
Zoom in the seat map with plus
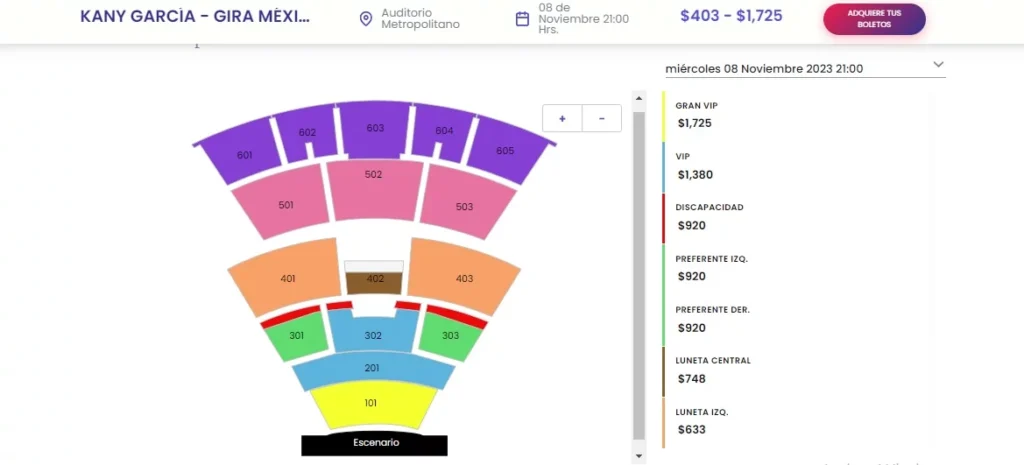pyautogui.click(x=562, y=118)
